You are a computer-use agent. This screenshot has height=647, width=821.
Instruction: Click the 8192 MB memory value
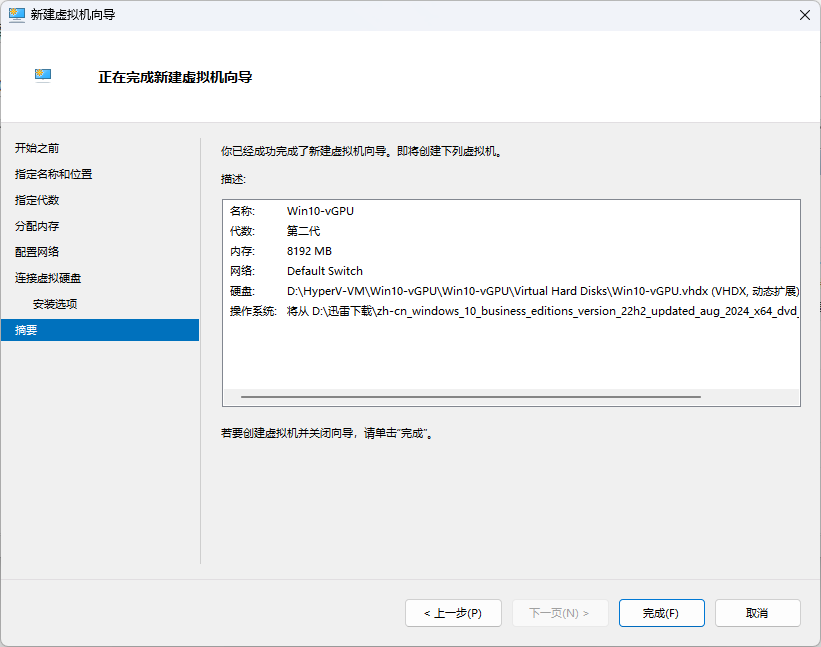pyautogui.click(x=309, y=251)
